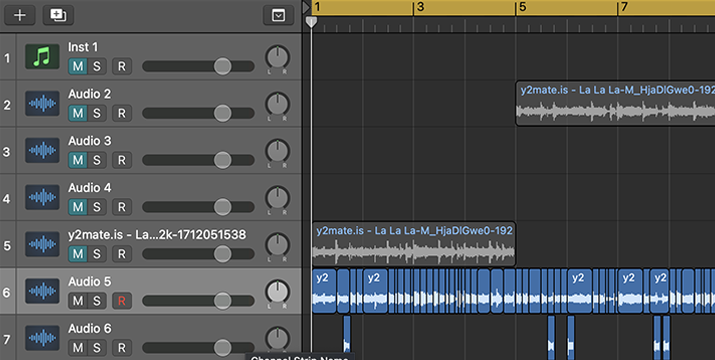Click the Audio 5 waveform track icon
715x360 pixels.
point(42,291)
